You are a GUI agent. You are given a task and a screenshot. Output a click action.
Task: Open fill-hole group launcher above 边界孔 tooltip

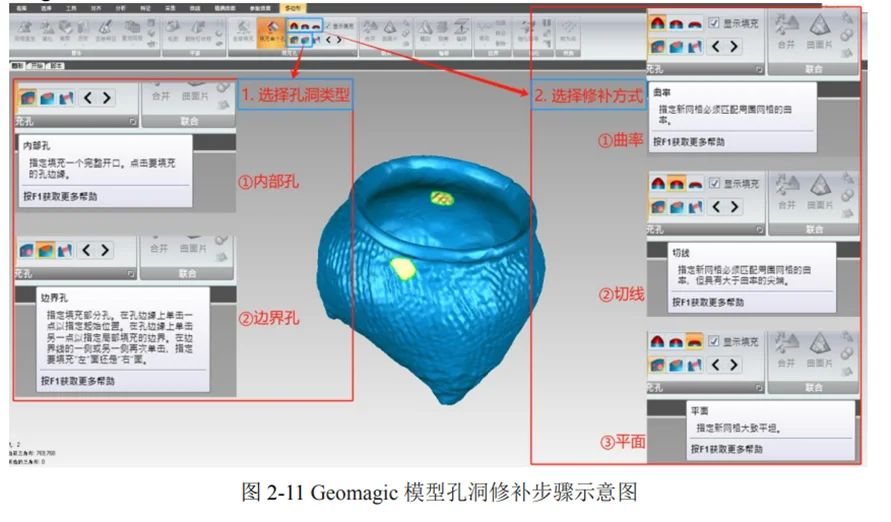131,273
